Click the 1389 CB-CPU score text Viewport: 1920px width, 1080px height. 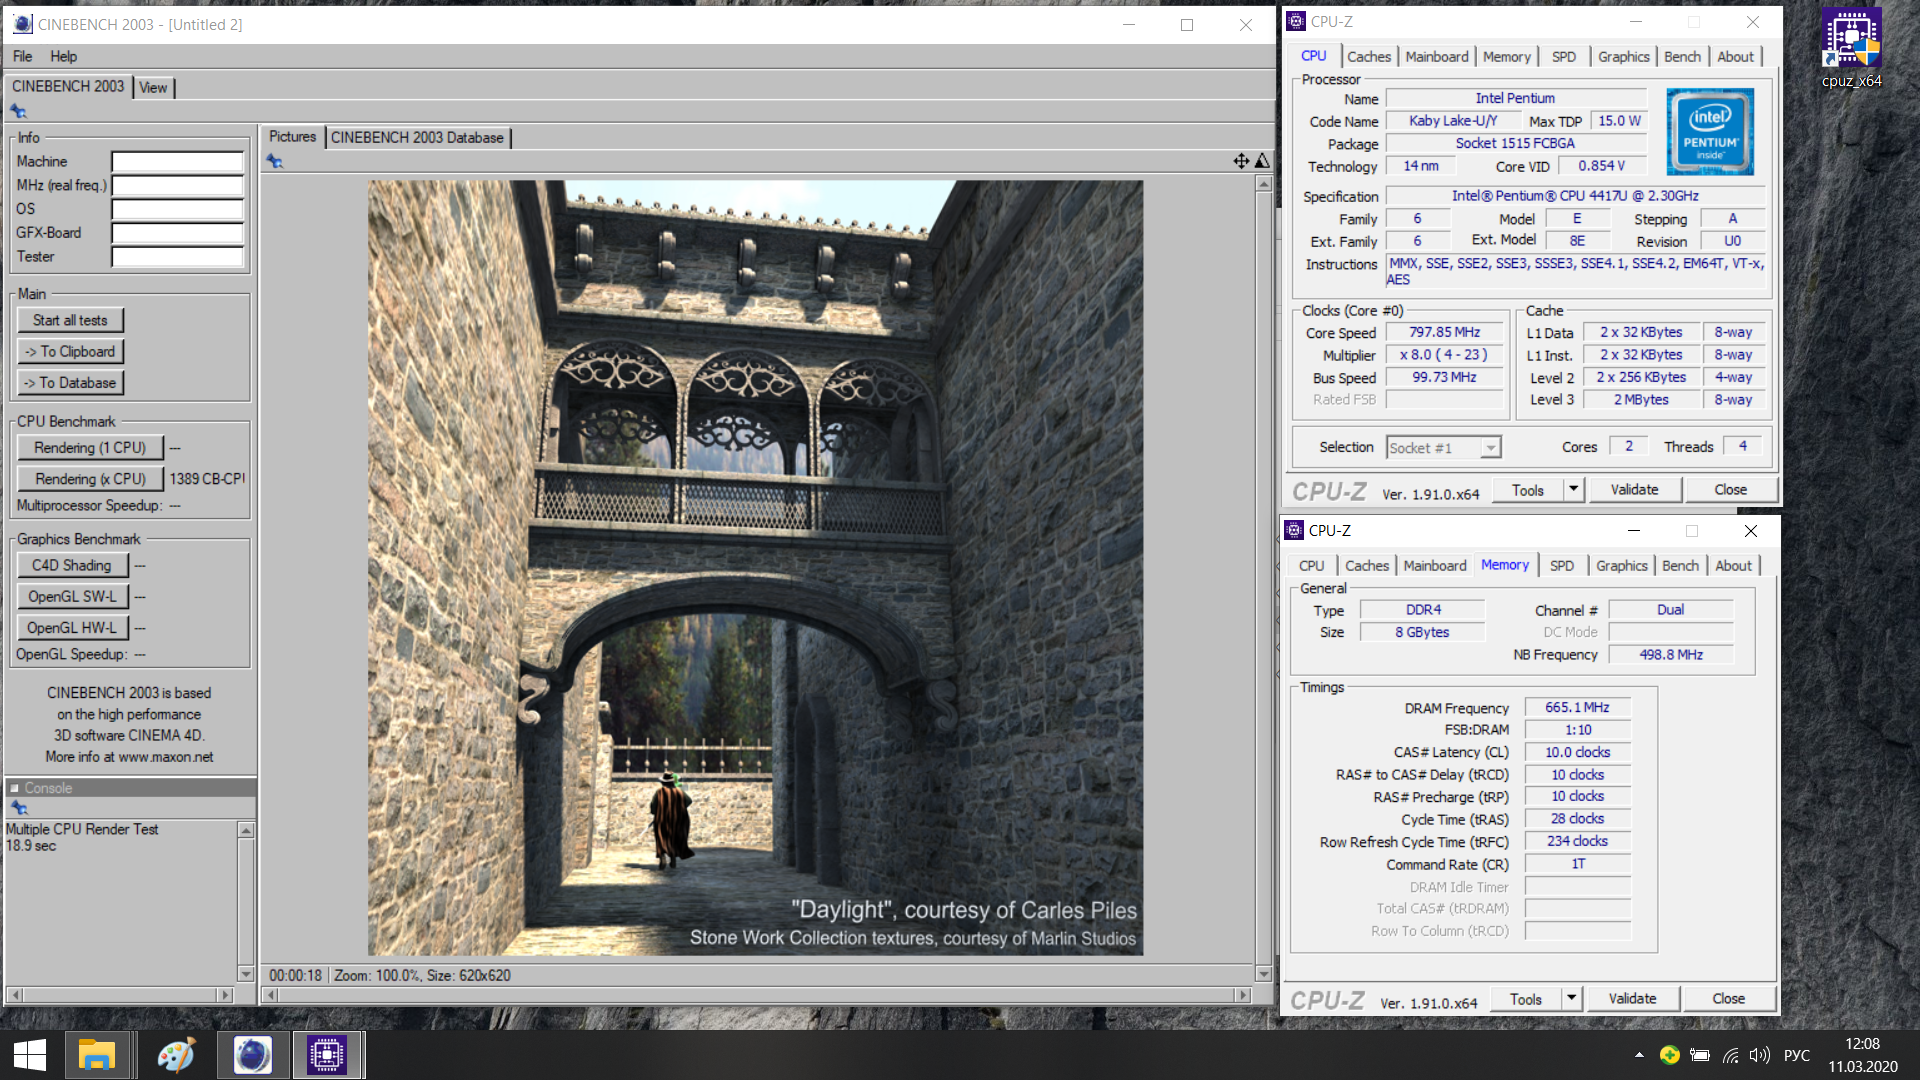pos(207,479)
